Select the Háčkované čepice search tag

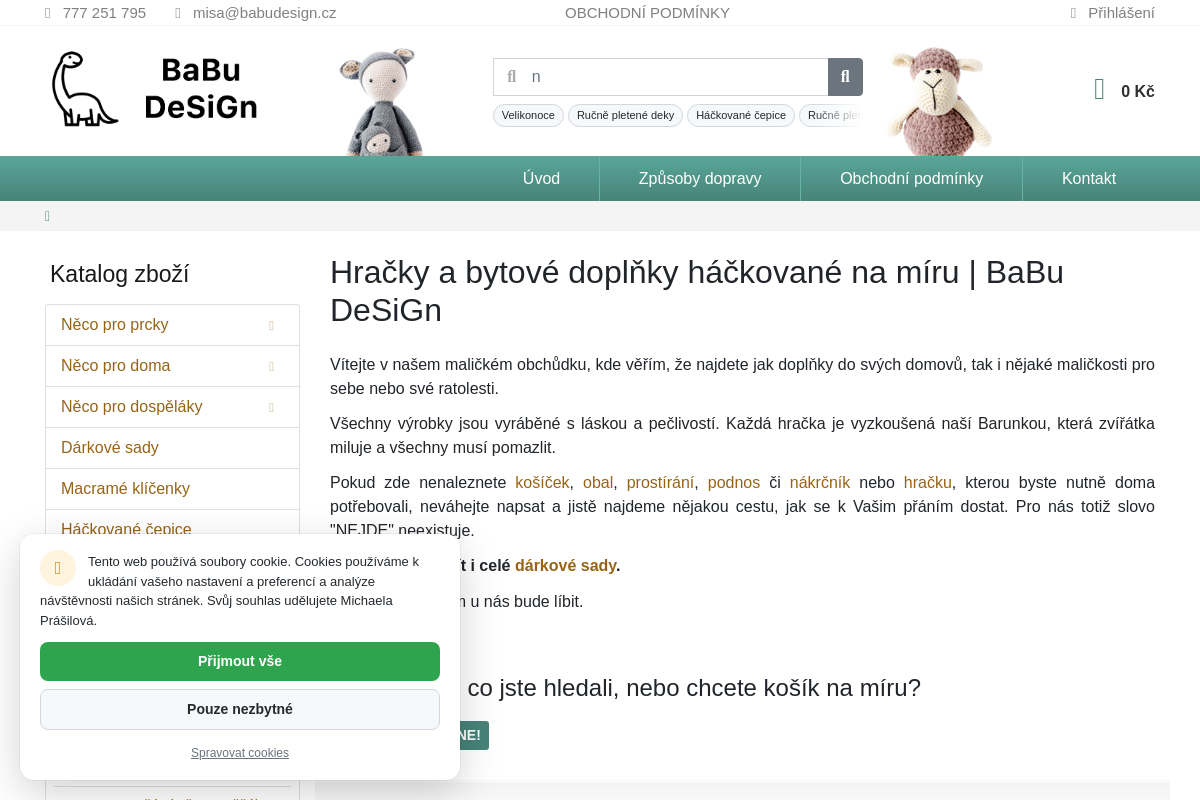741,115
